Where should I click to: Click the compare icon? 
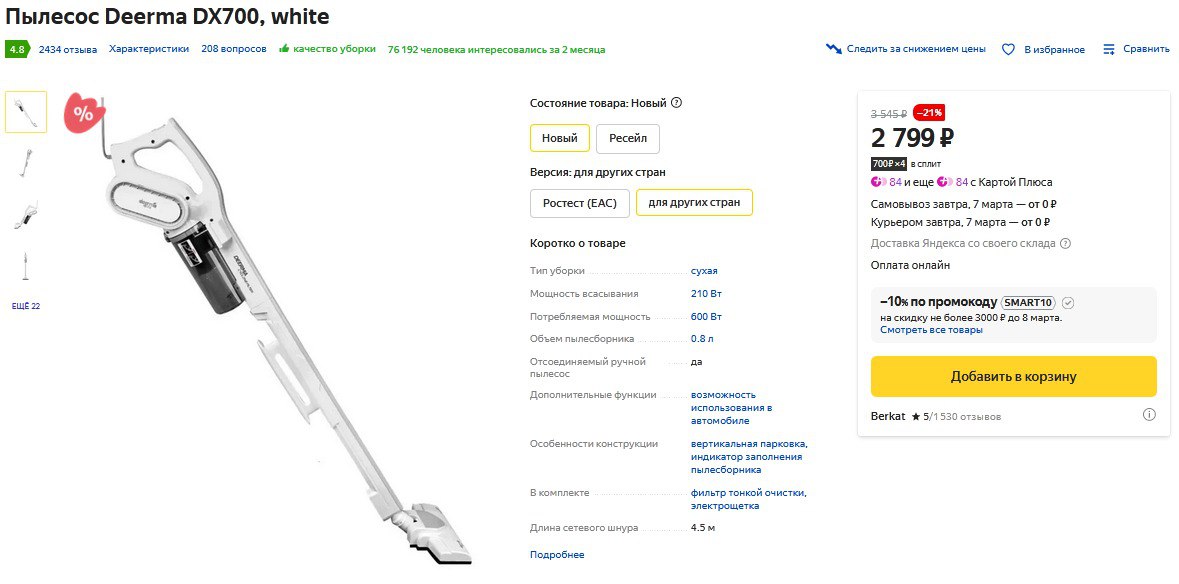1108,49
